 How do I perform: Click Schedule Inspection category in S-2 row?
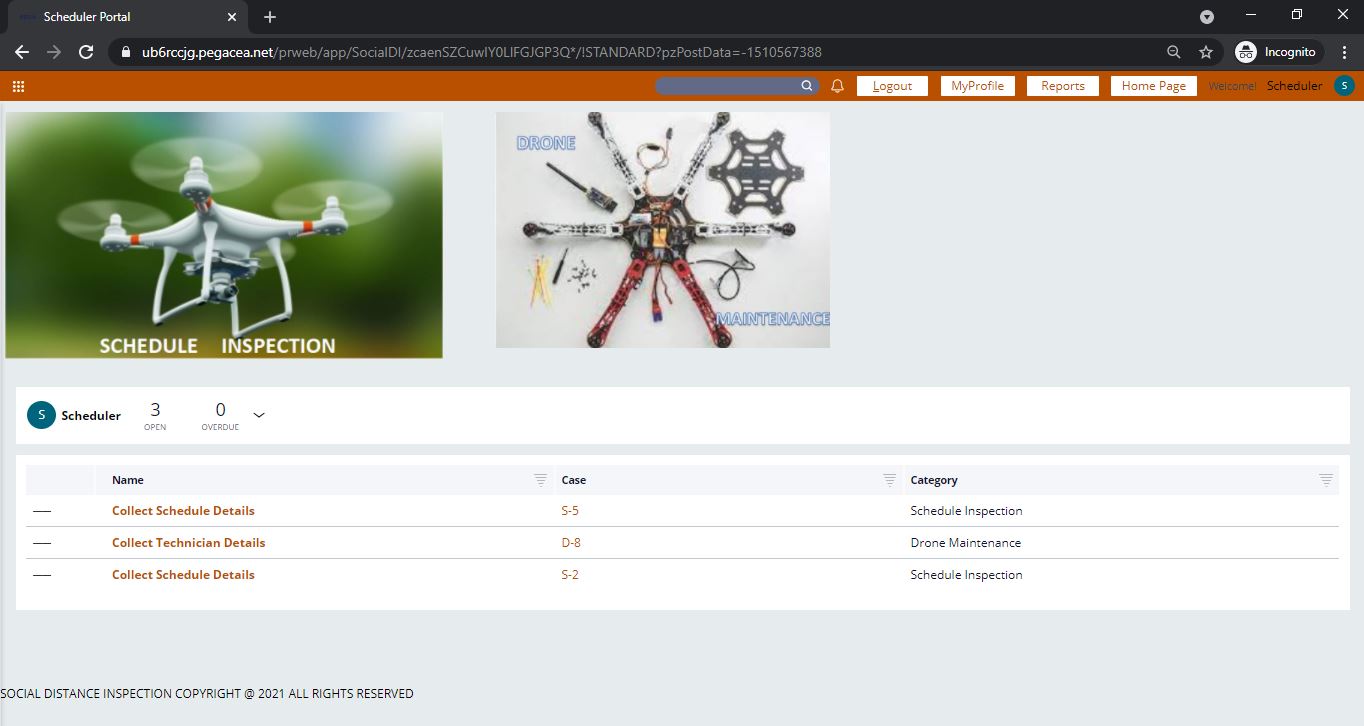pyautogui.click(x=966, y=575)
